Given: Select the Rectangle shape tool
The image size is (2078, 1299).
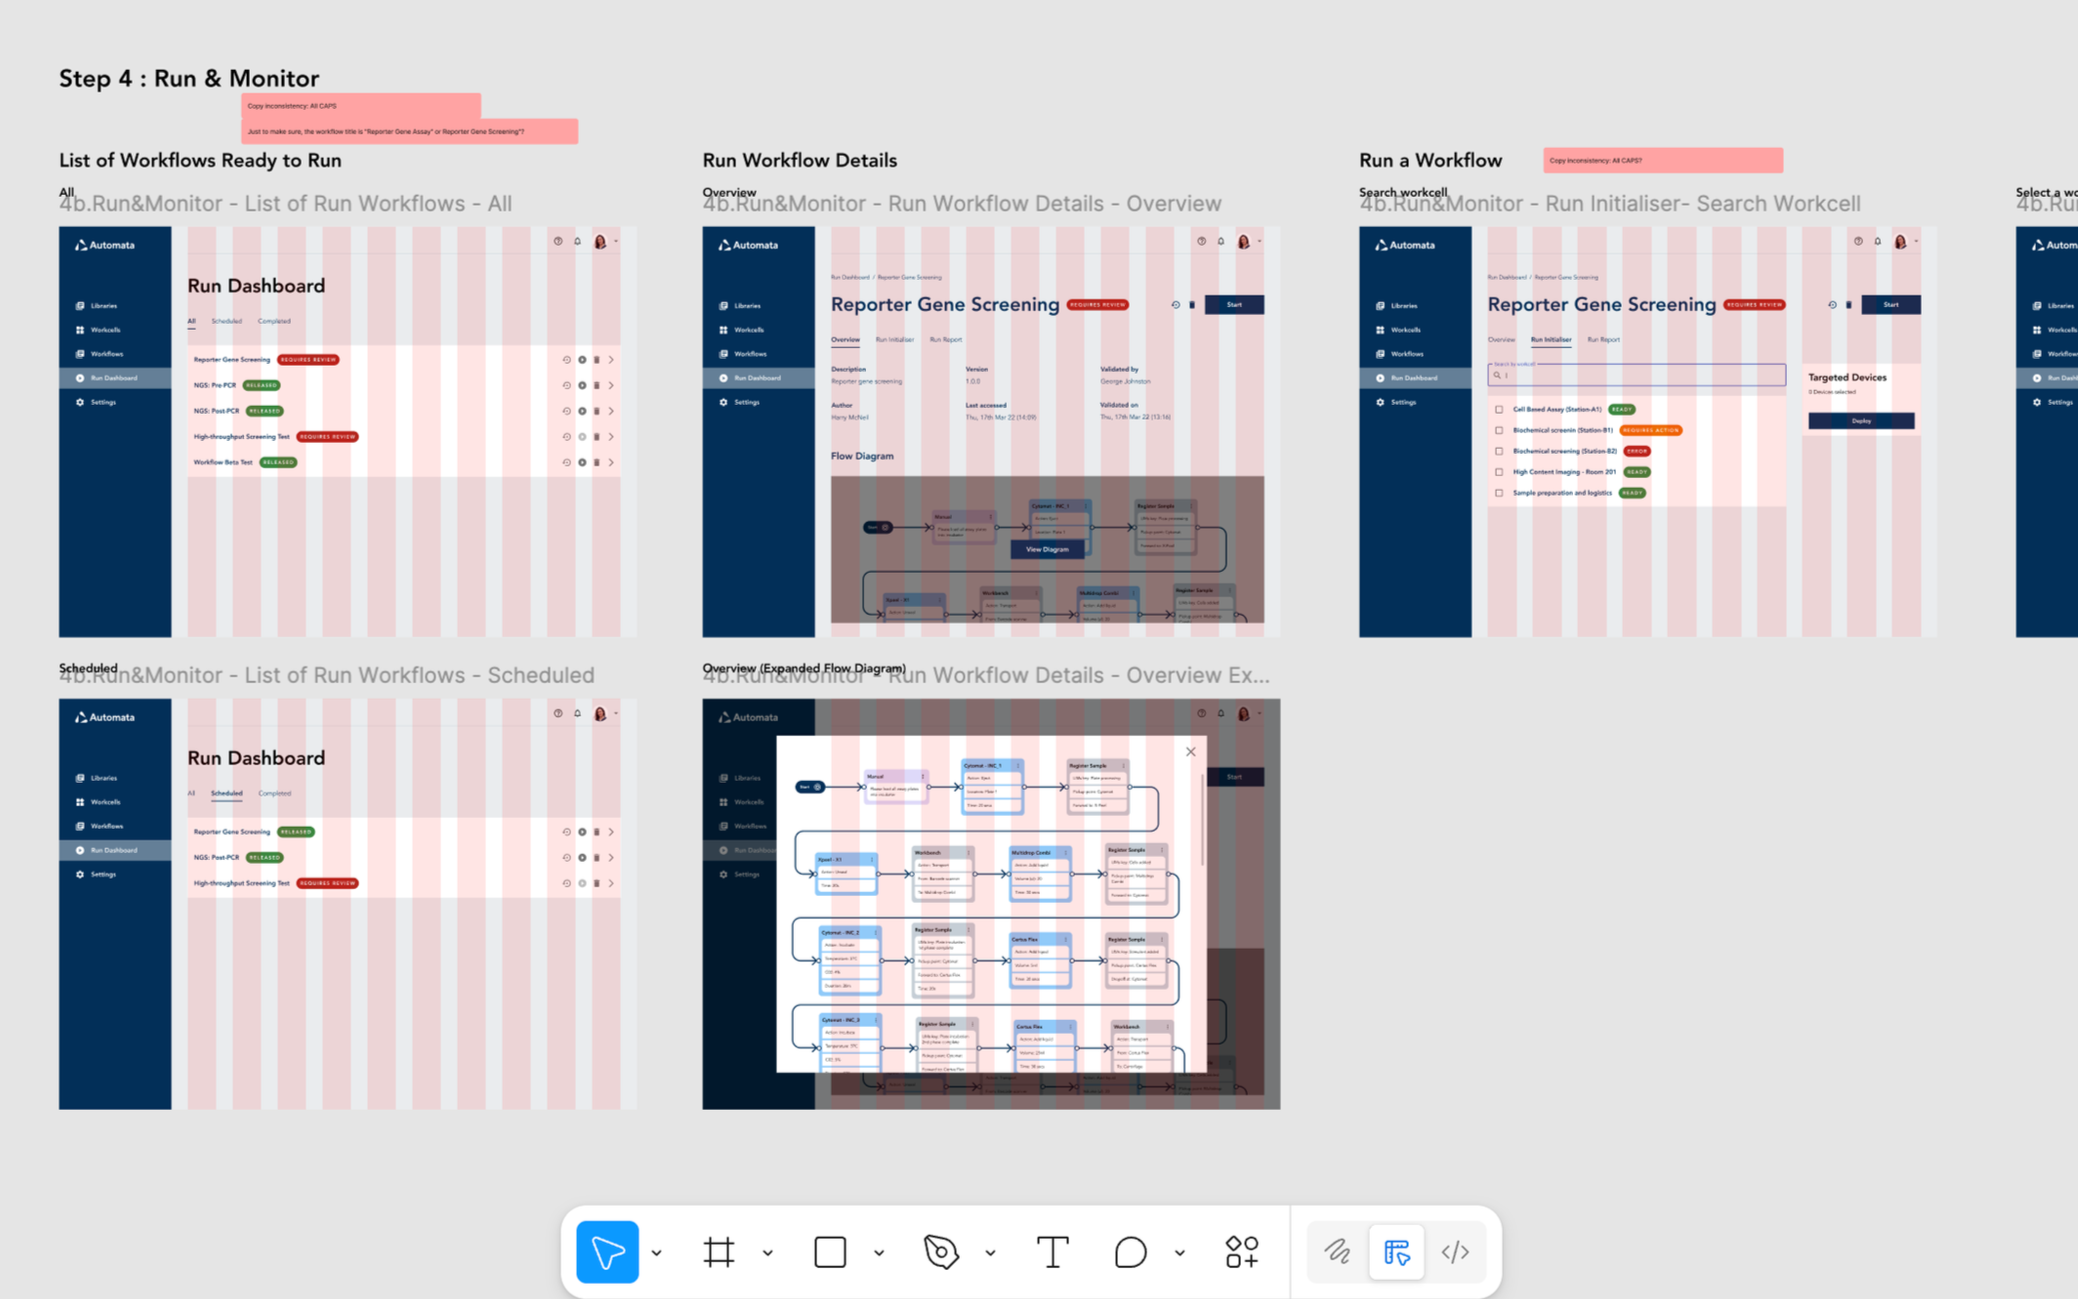Looking at the screenshot, I should tap(829, 1251).
